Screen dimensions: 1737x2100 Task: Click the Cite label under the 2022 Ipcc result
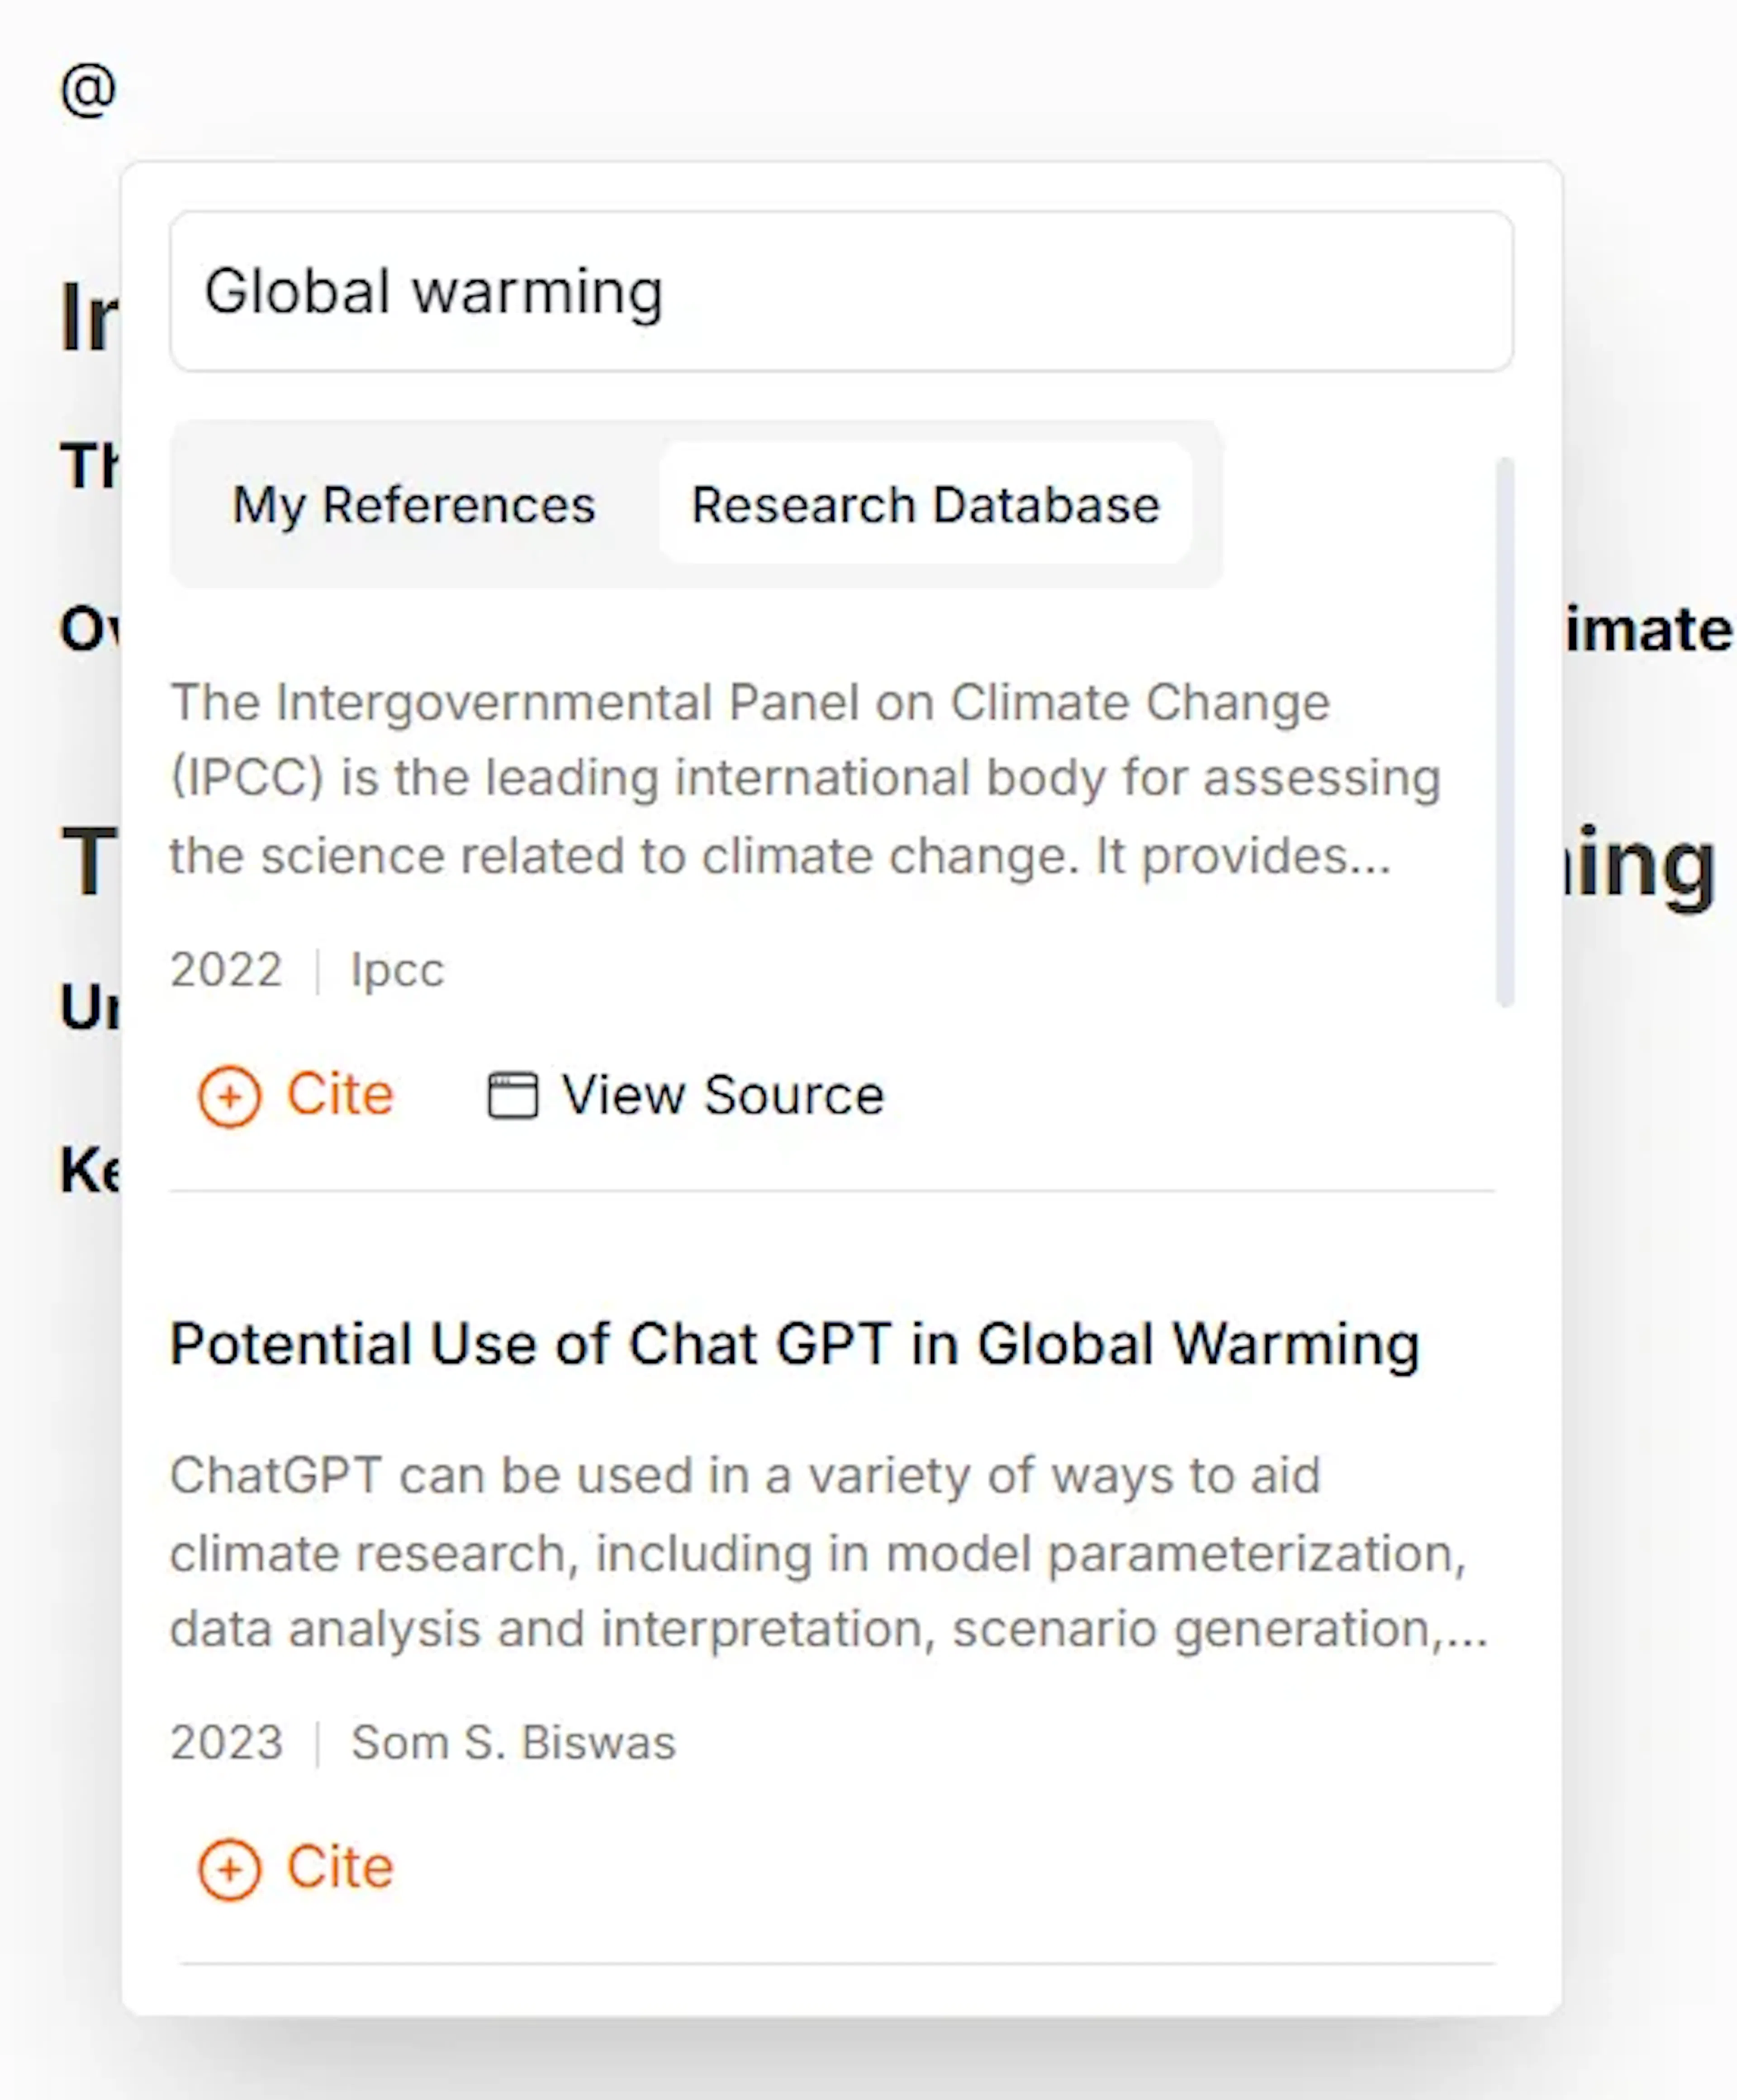[x=340, y=1094]
